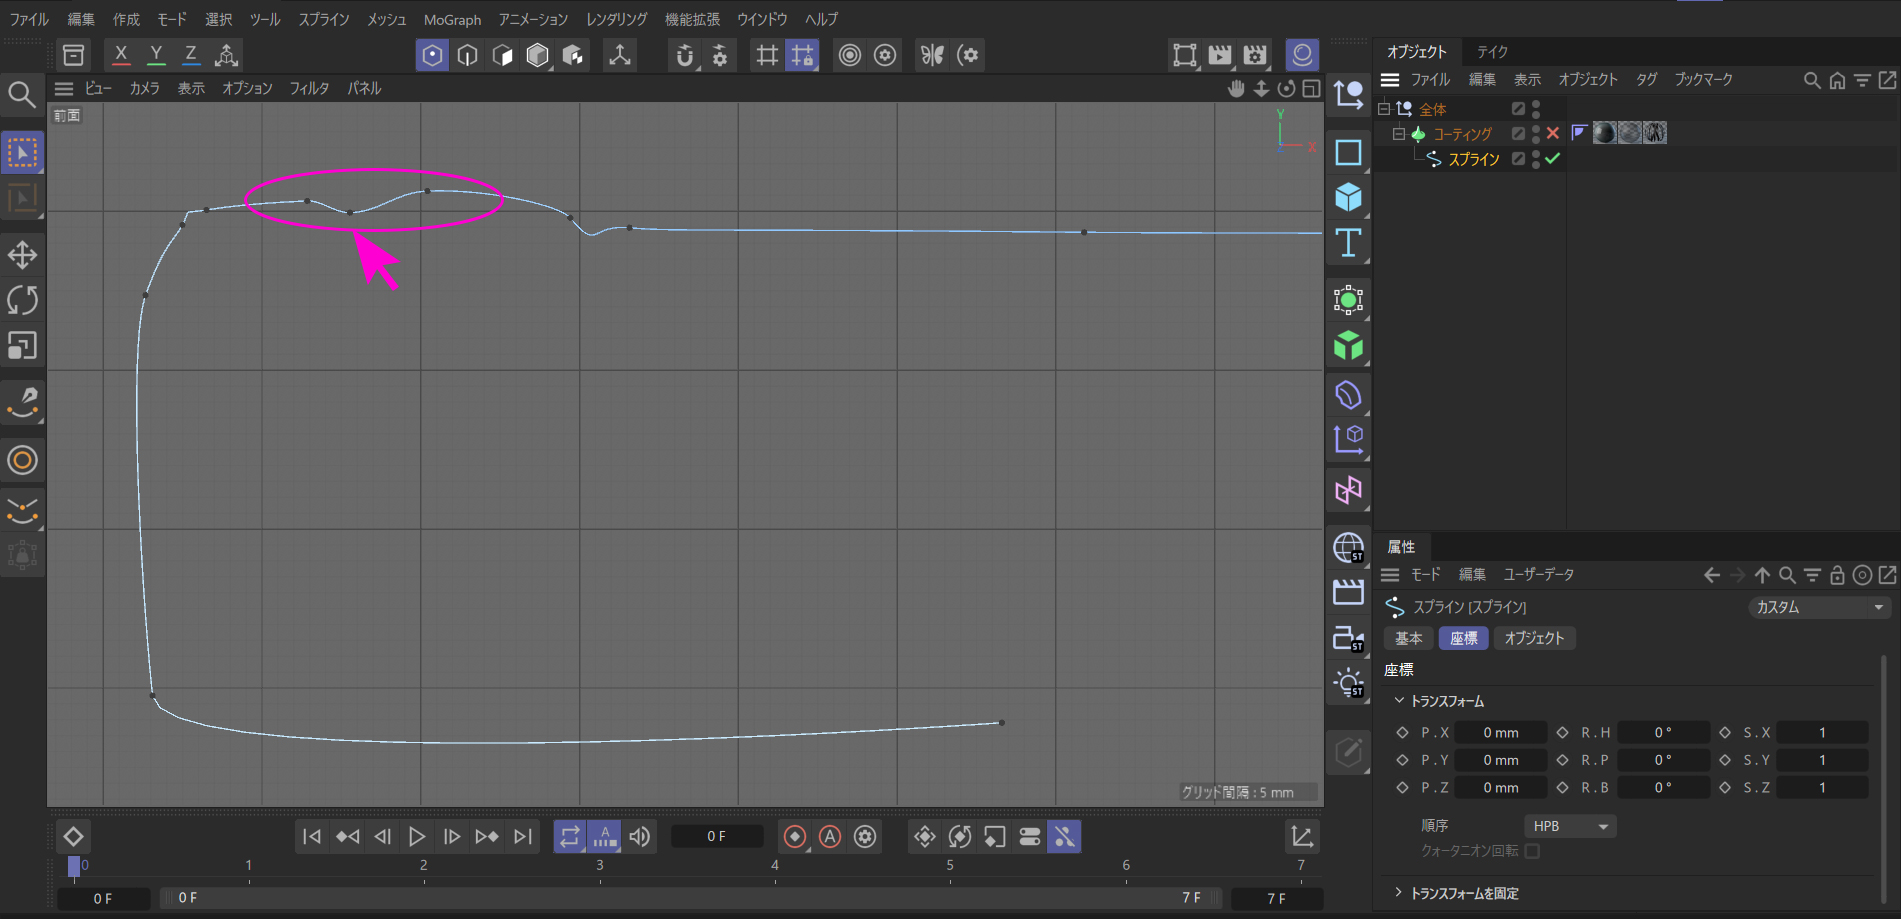This screenshot has width=1901, height=919.
Task: Switch to the テイク tab
Action: click(x=1492, y=52)
